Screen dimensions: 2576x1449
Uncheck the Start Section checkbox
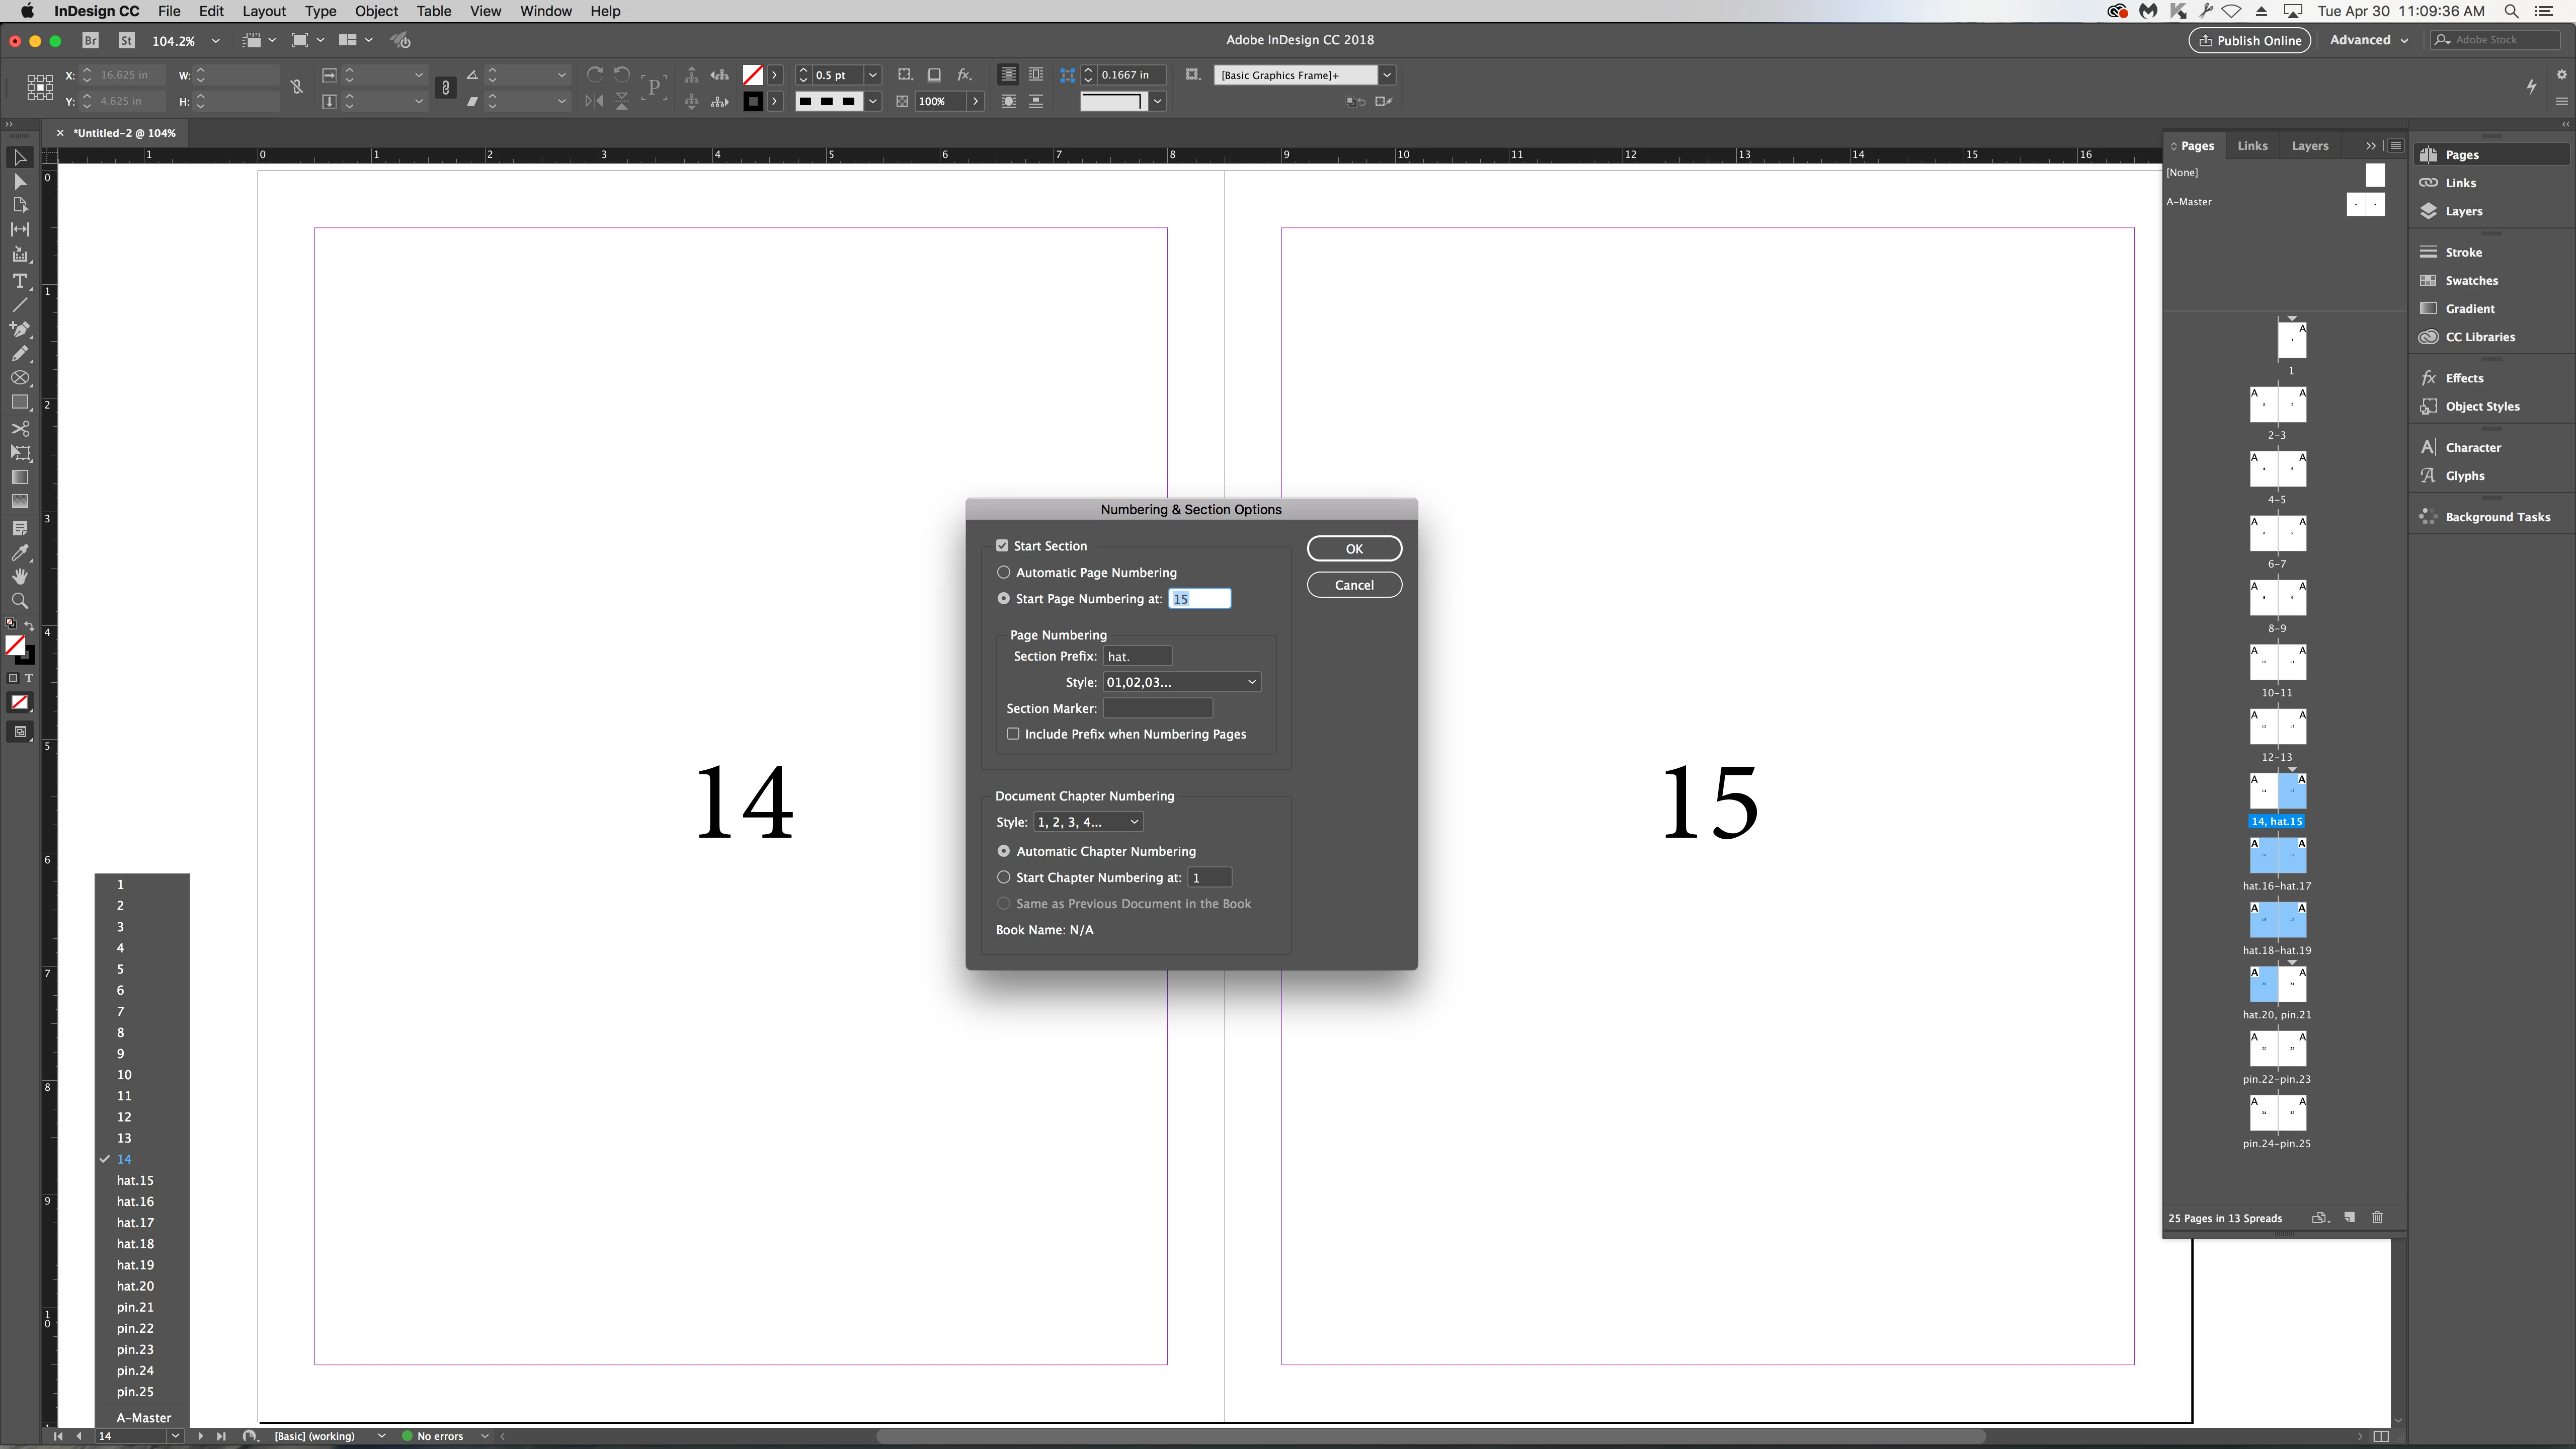[x=1002, y=546]
